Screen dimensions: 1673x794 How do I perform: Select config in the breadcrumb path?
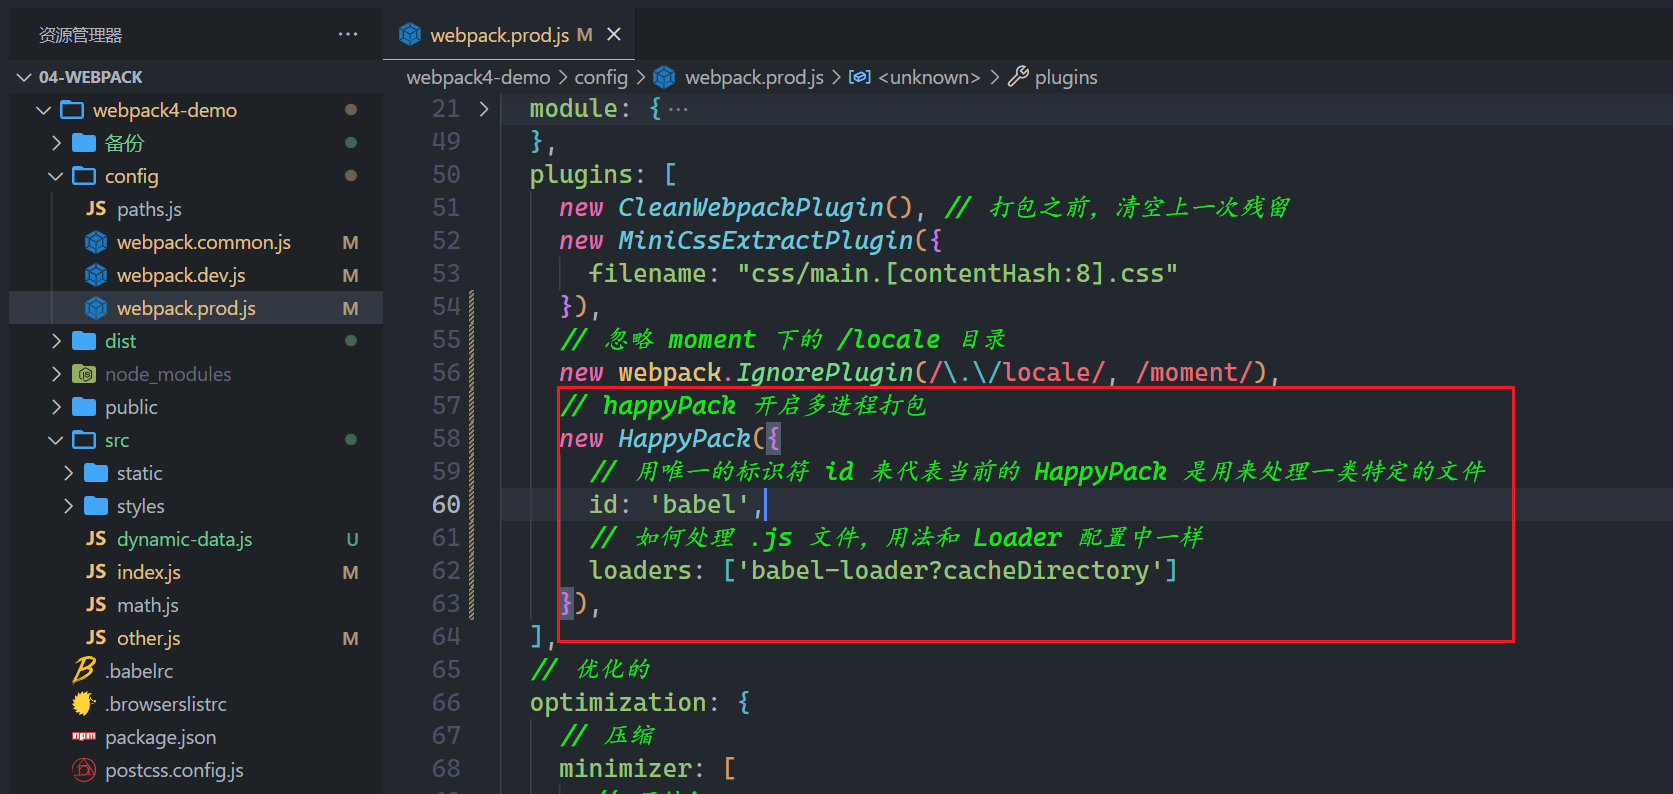(601, 77)
